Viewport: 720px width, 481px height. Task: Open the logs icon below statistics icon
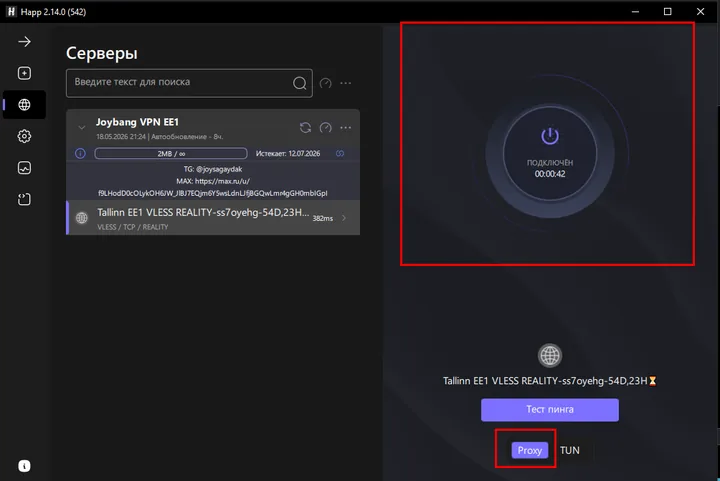[24, 199]
